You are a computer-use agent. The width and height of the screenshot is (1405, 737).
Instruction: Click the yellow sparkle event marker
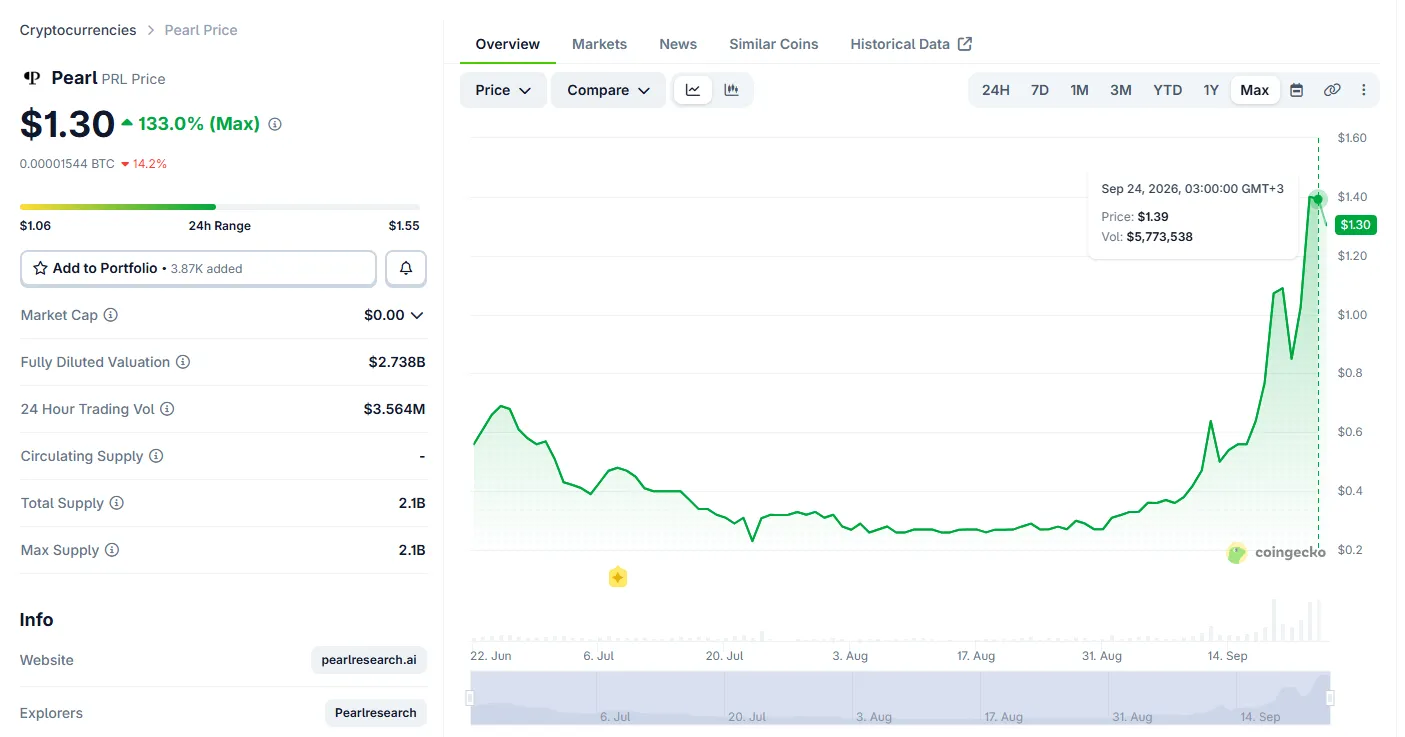click(x=618, y=577)
